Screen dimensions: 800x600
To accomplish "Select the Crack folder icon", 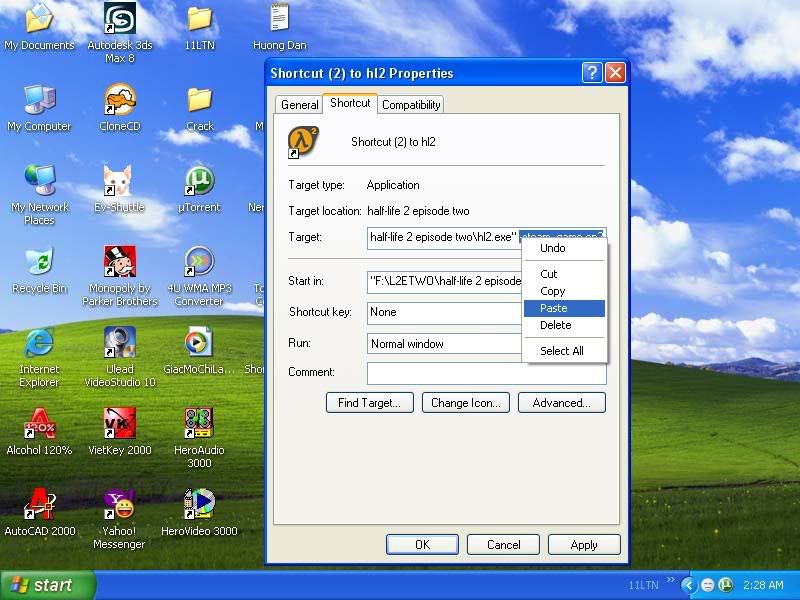I will click(199, 108).
